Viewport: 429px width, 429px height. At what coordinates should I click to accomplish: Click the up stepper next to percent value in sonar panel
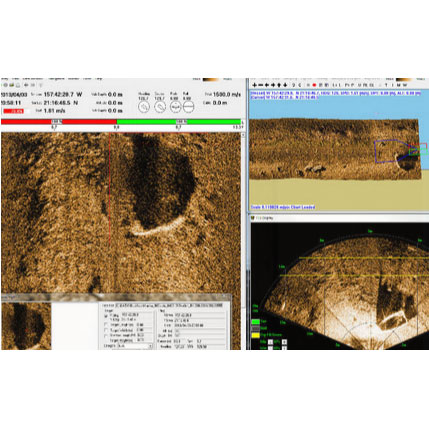[284, 342]
